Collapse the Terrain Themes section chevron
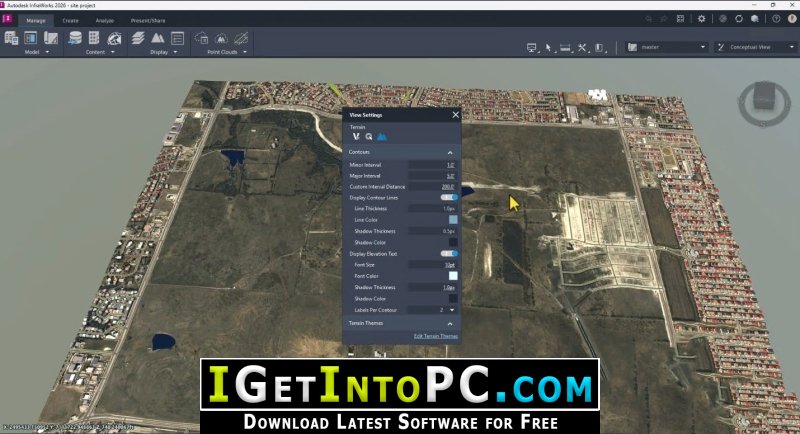800x434 pixels. pos(450,323)
